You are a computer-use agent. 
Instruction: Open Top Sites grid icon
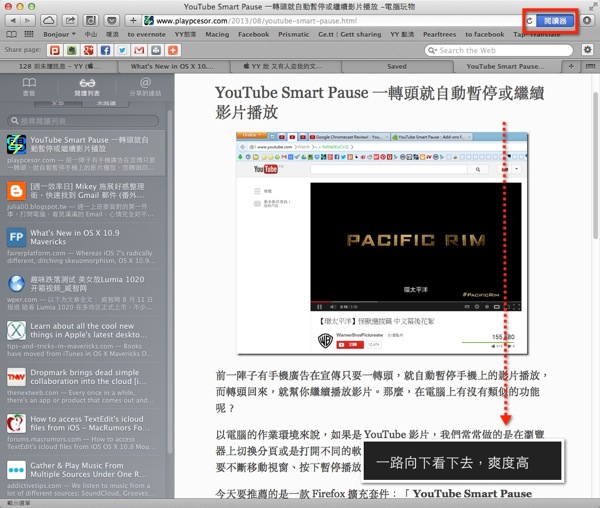click(29, 34)
